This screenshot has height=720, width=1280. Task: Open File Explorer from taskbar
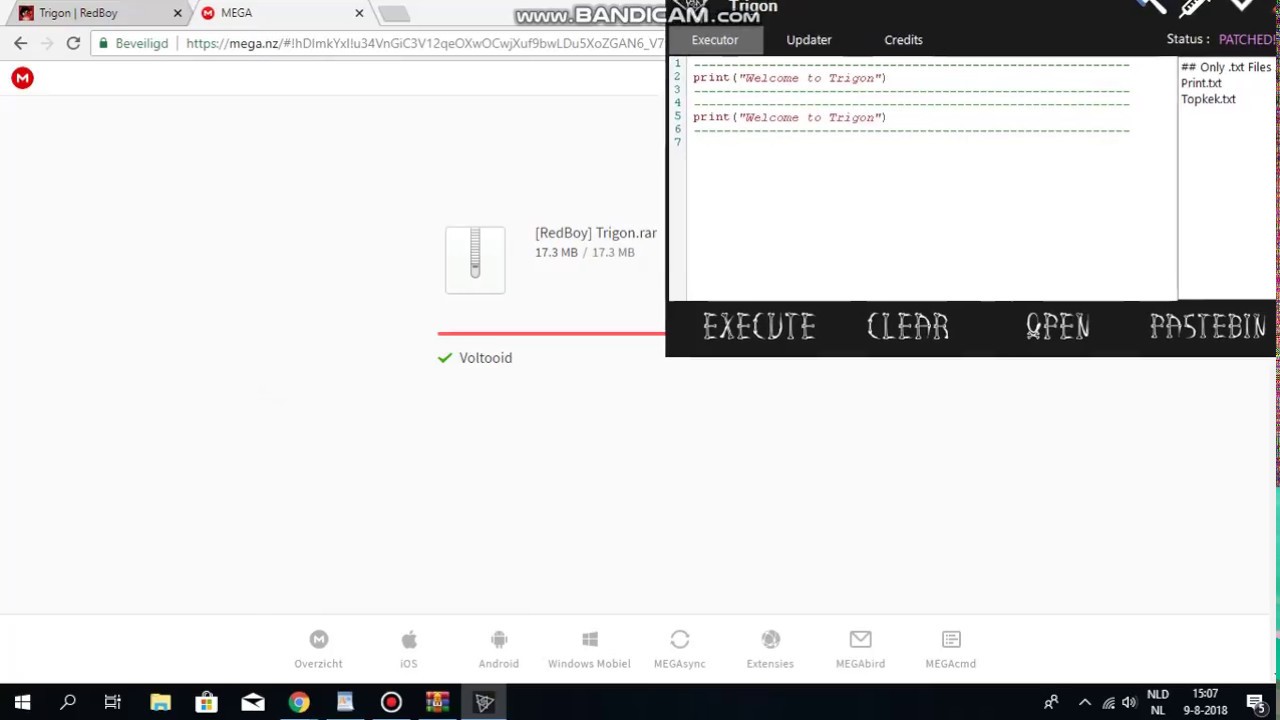tap(160, 702)
